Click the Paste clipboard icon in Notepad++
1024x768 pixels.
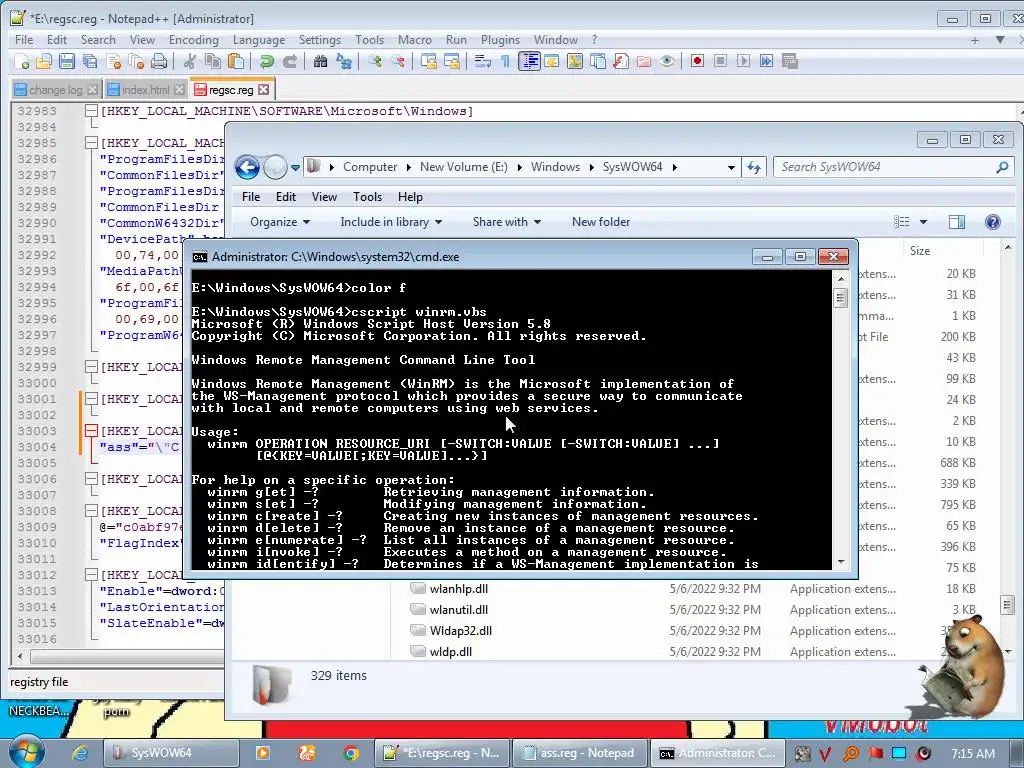[236, 61]
